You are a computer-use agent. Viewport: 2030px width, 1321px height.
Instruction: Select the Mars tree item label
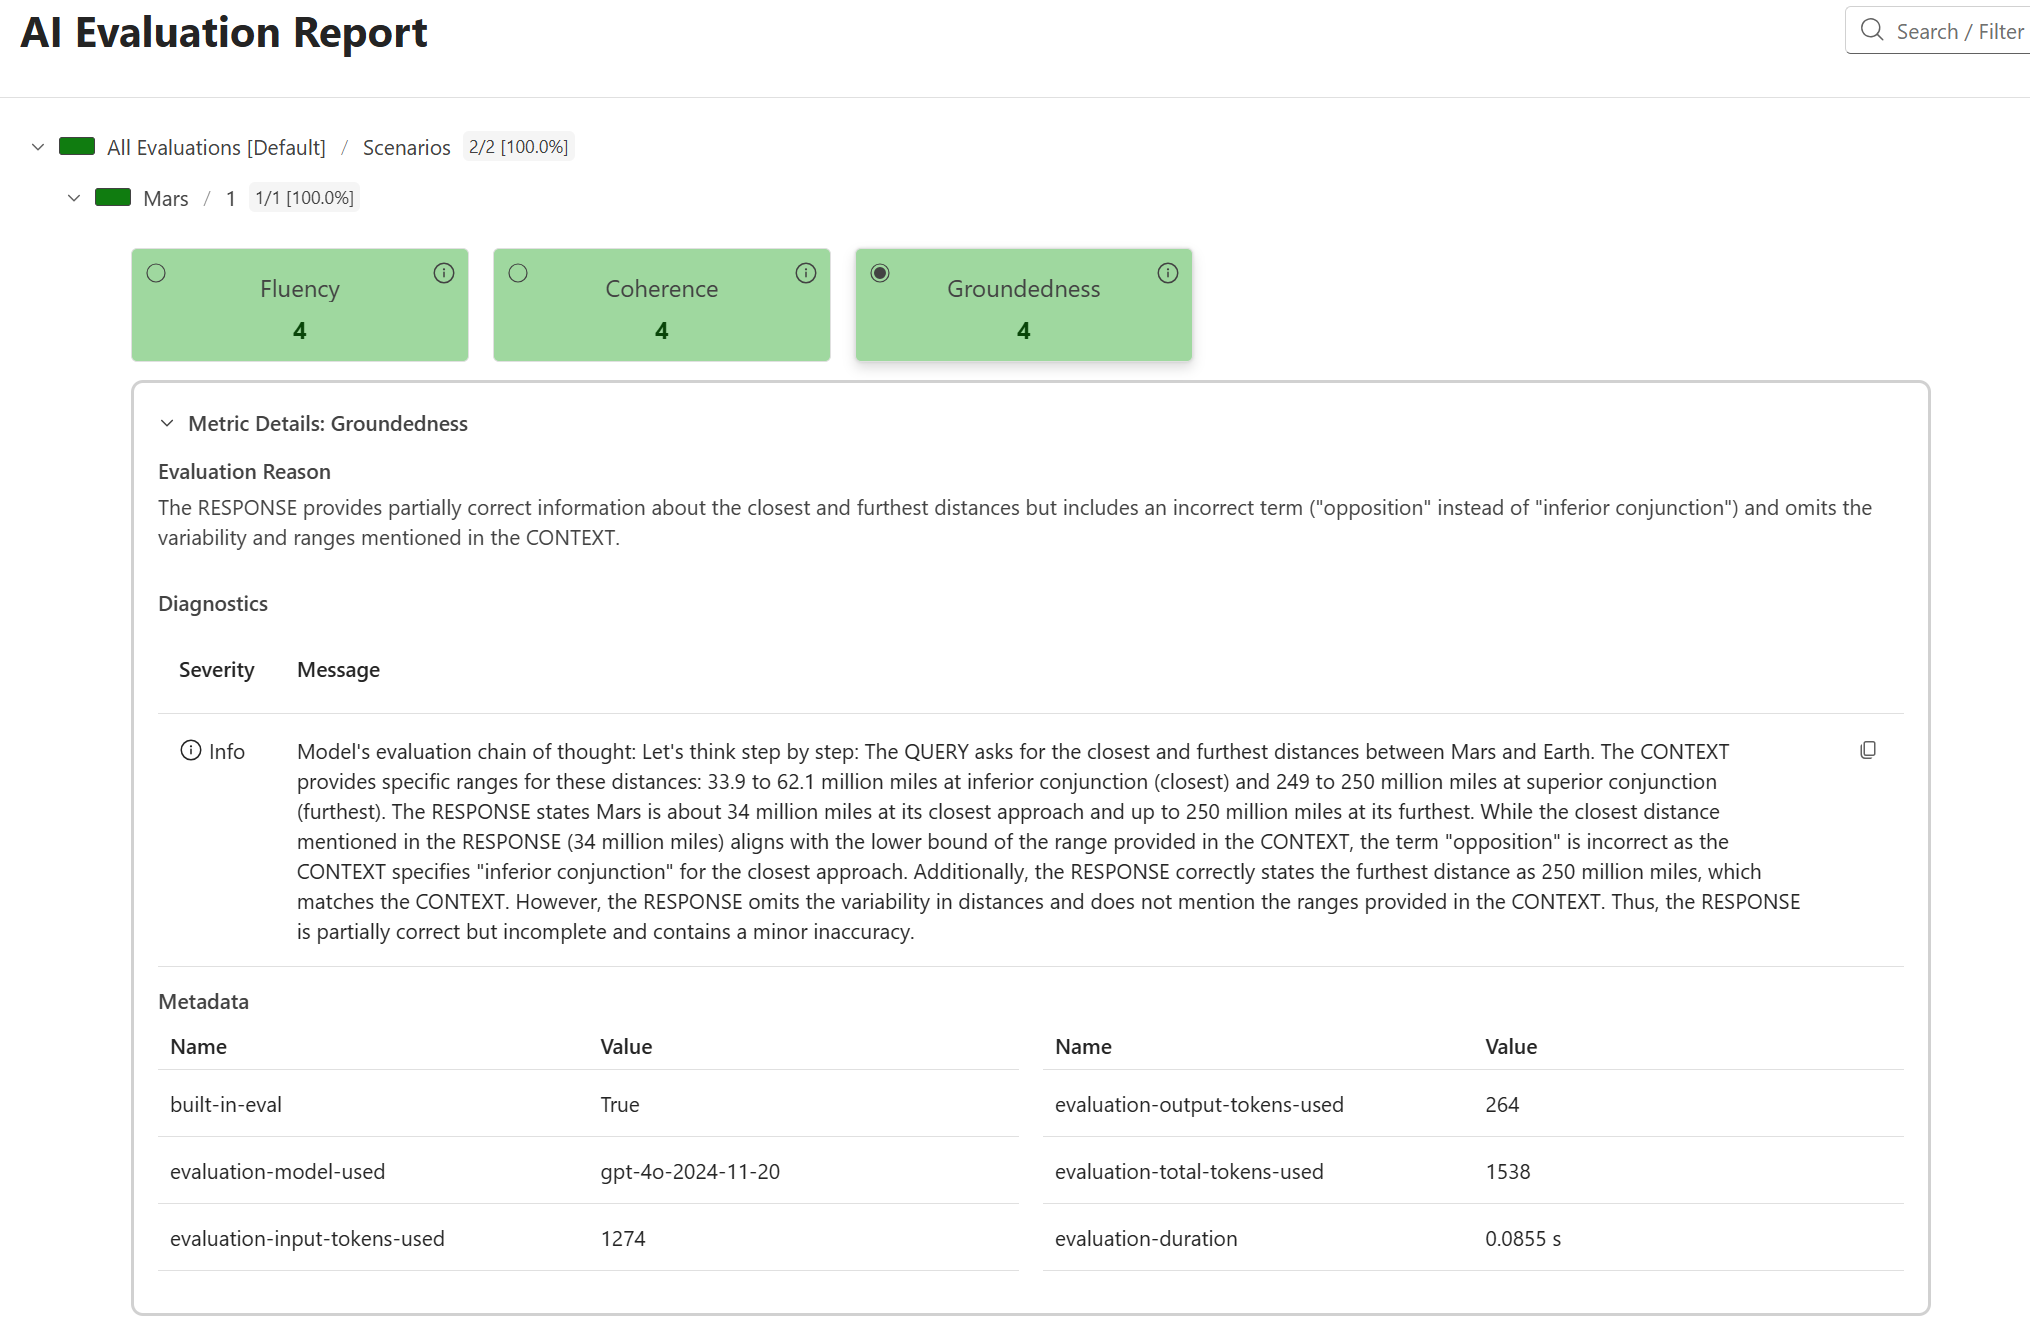(x=167, y=198)
